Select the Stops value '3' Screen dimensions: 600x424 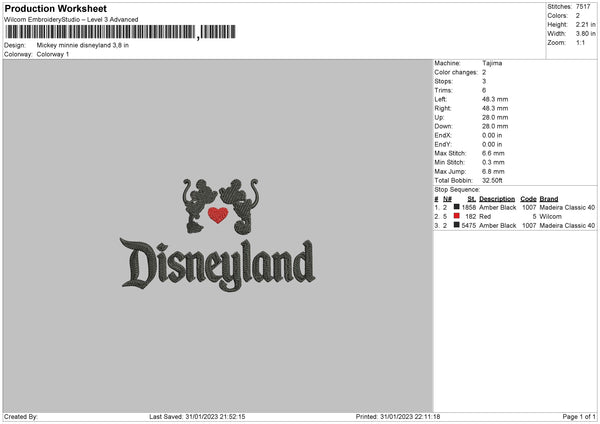[x=484, y=81]
